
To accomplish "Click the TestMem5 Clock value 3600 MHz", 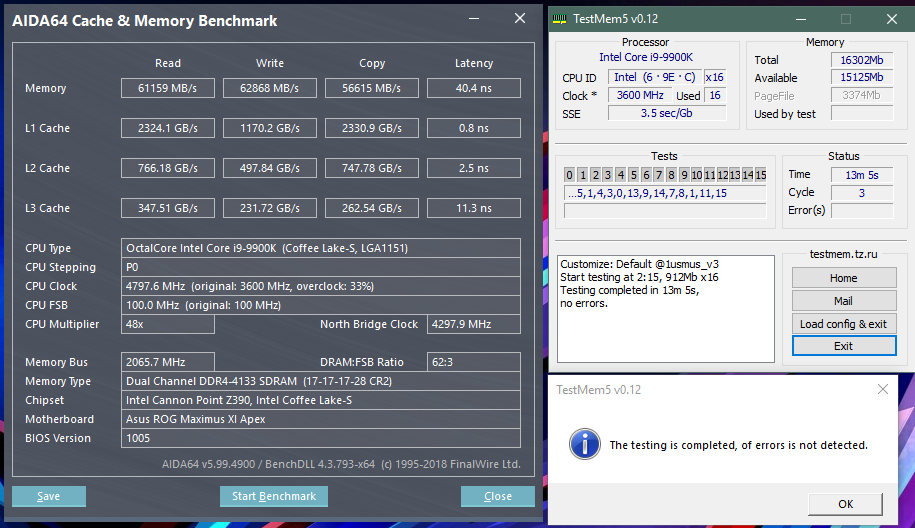I will (640, 95).
